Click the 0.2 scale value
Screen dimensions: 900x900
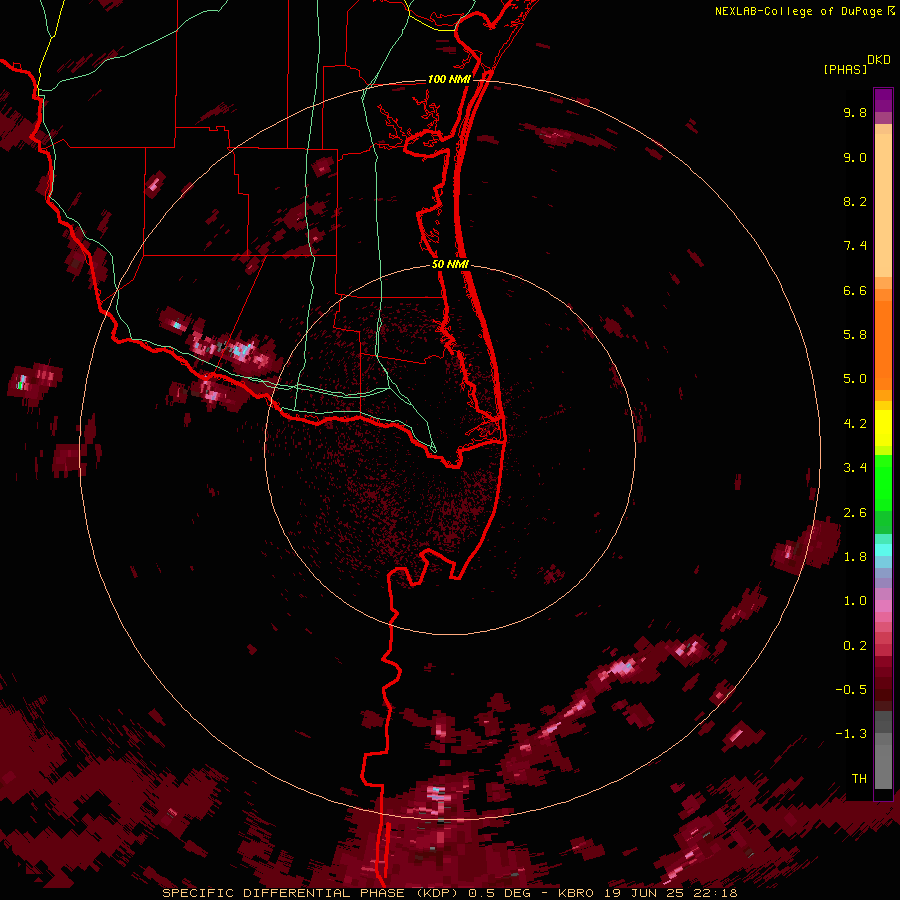coord(855,646)
